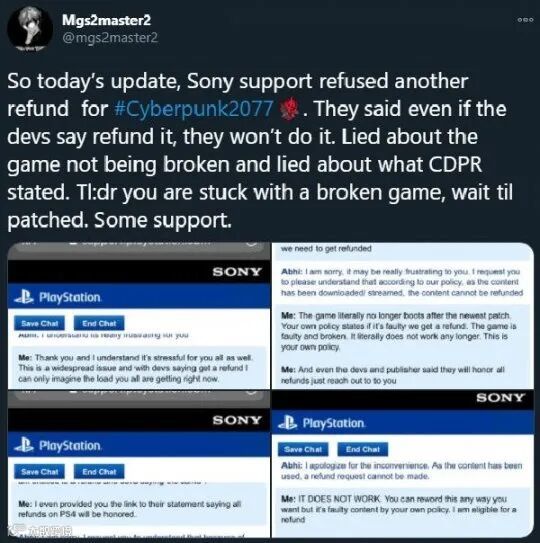The height and width of the screenshot is (543, 540).
Task: Click the red Cyberpunk emoji after the hashtag
Action: coord(290,109)
